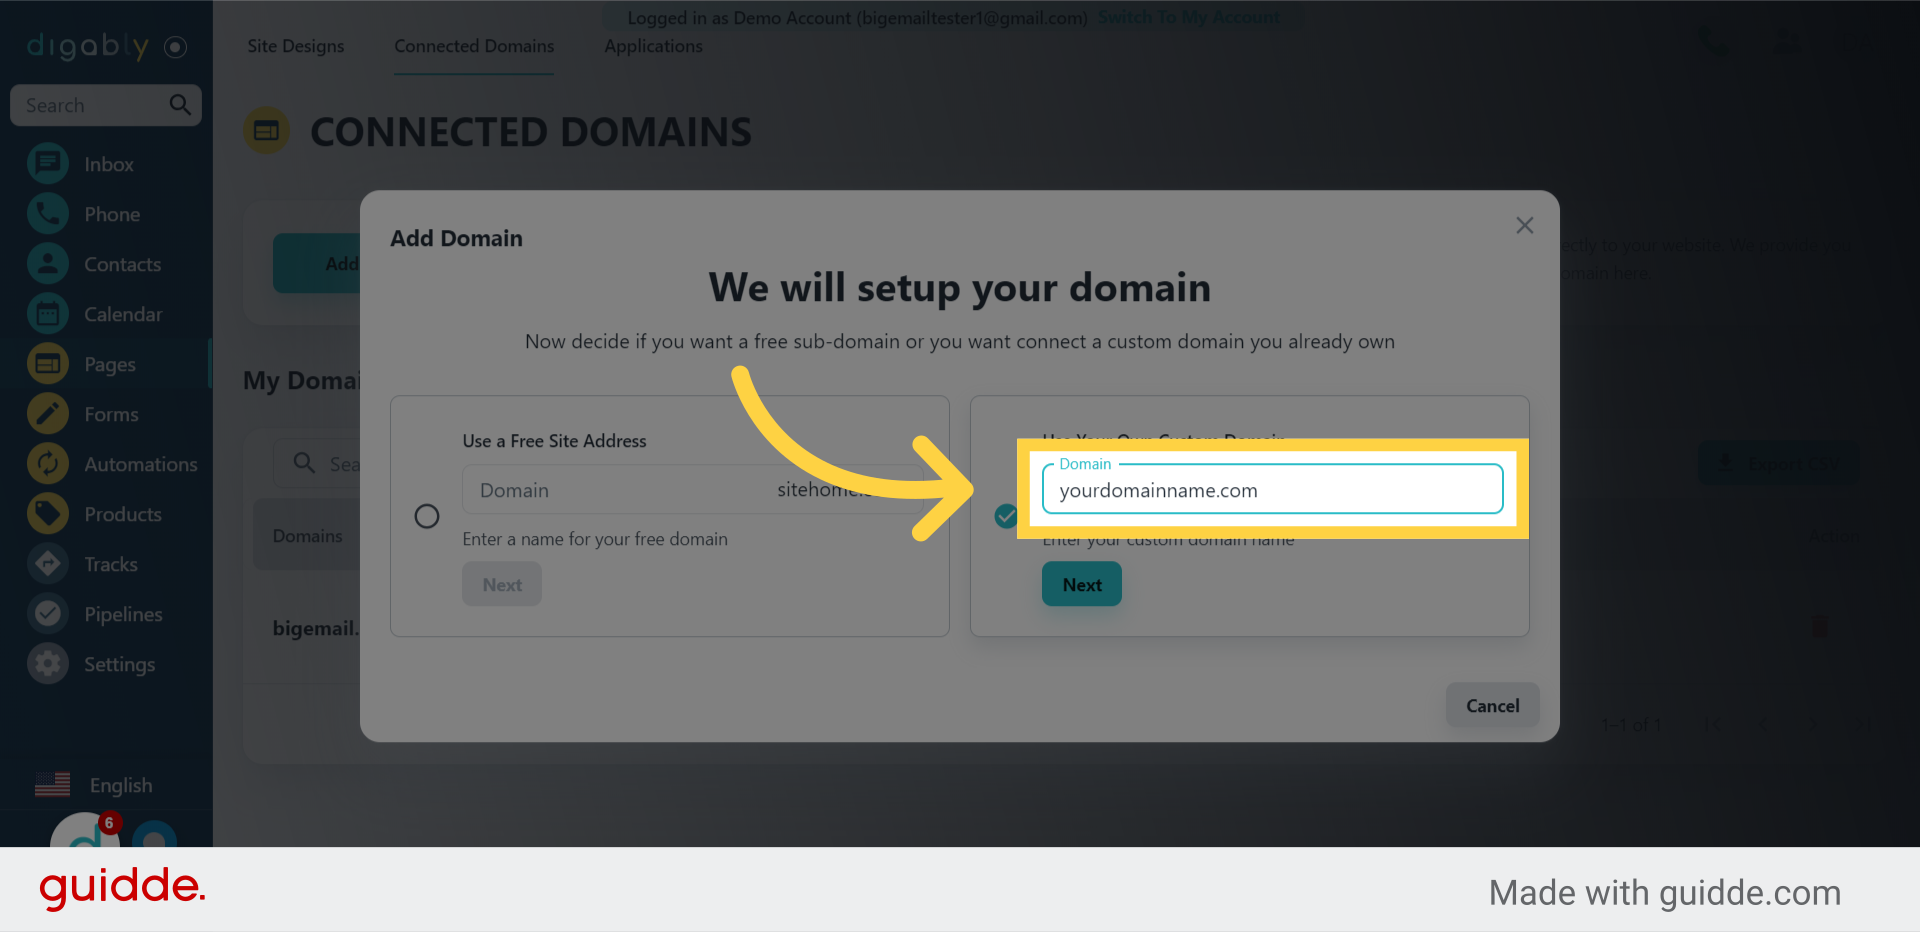Screen dimensions: 1920x932
Task: Open the Contacts icon in sidebar
Action: pos(48,264)
